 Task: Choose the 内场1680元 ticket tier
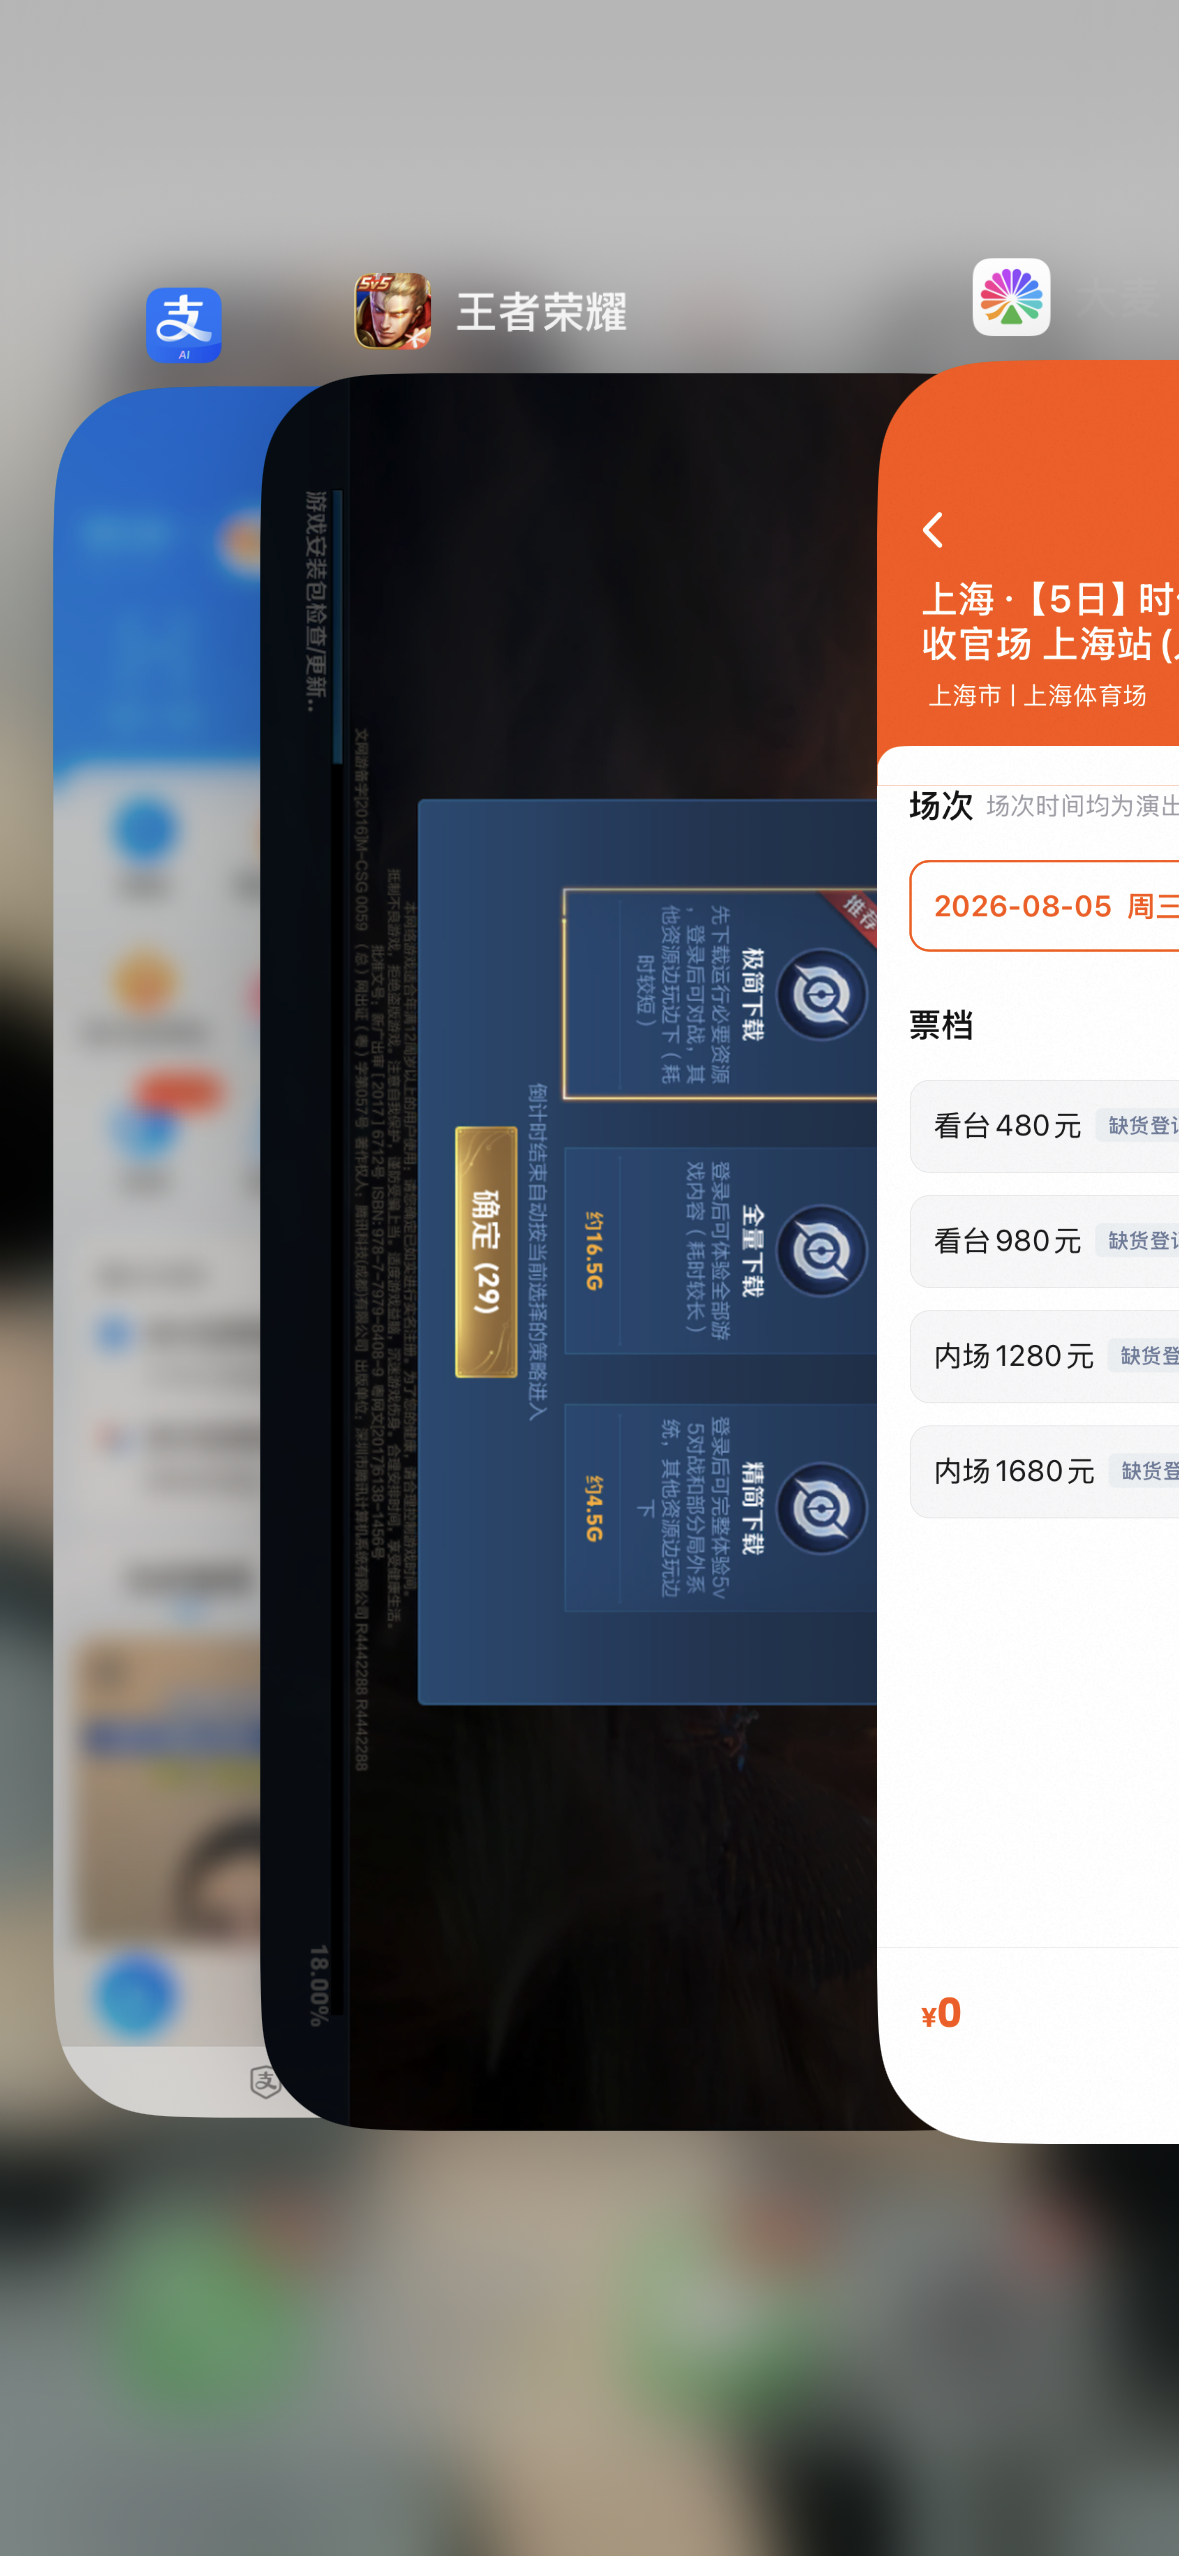pos(1044,1471)
